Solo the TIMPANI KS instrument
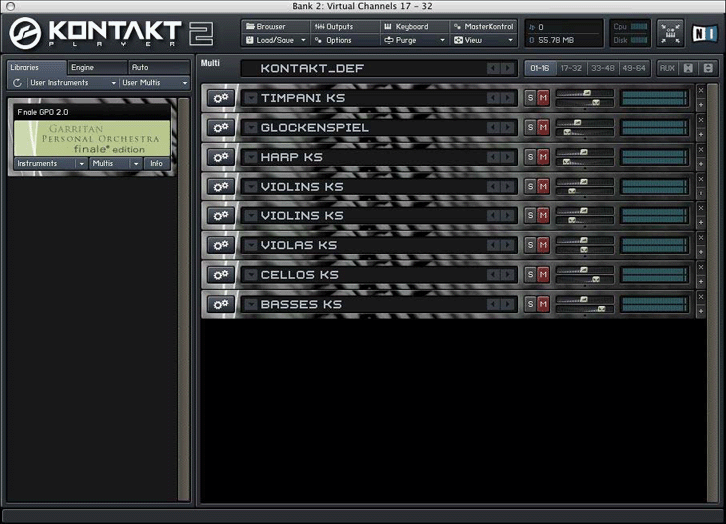The width and height of the screenshot is (726, 524). click(x=531, y=98)
